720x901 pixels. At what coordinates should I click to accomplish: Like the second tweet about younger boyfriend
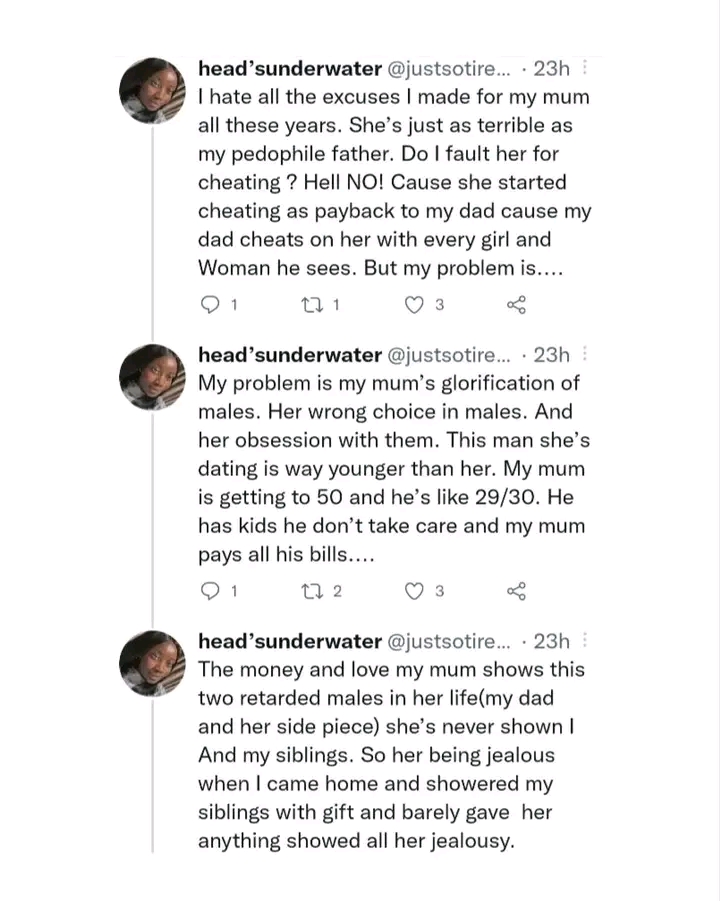415,592
